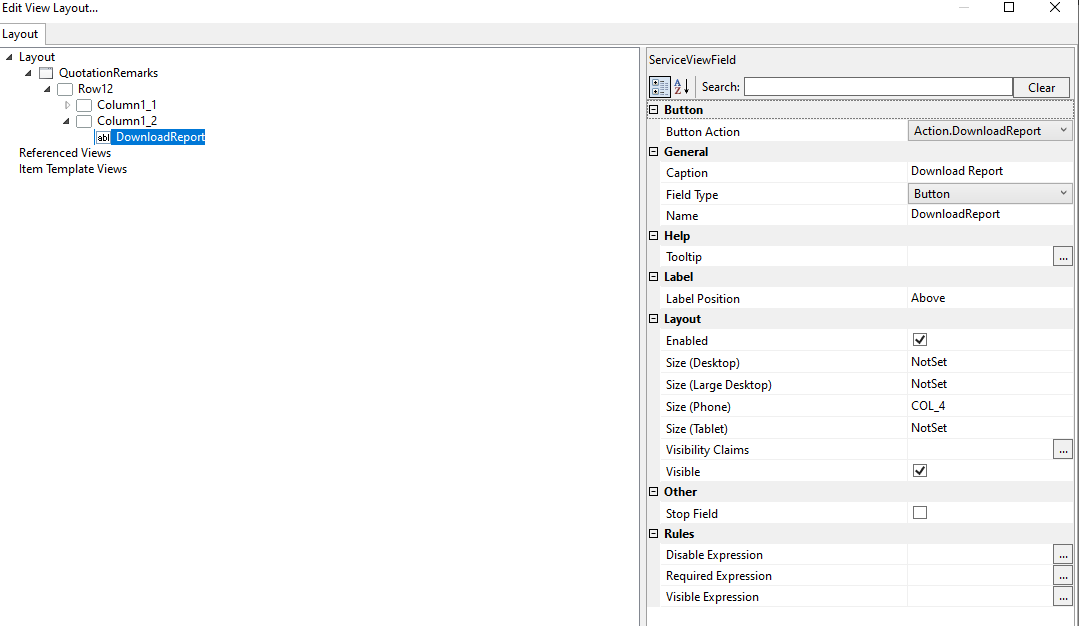Open Tooltip editor ellipsis button

coord(1063,257)
